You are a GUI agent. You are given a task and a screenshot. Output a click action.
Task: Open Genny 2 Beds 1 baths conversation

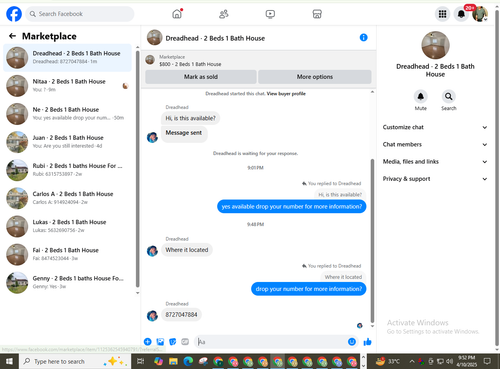tap(68, 283)
